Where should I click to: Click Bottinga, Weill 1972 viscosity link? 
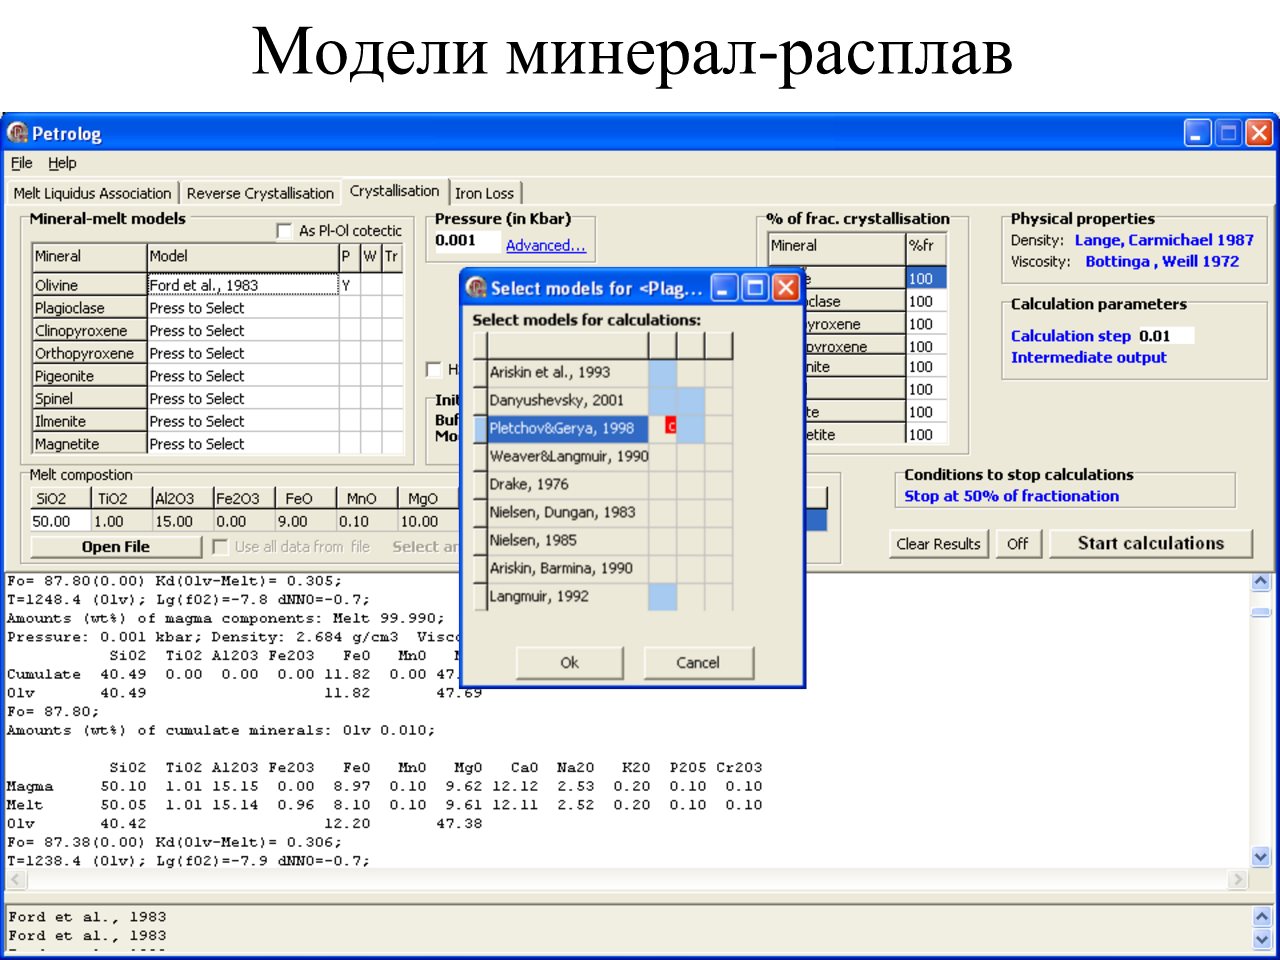coord(1162,261)
